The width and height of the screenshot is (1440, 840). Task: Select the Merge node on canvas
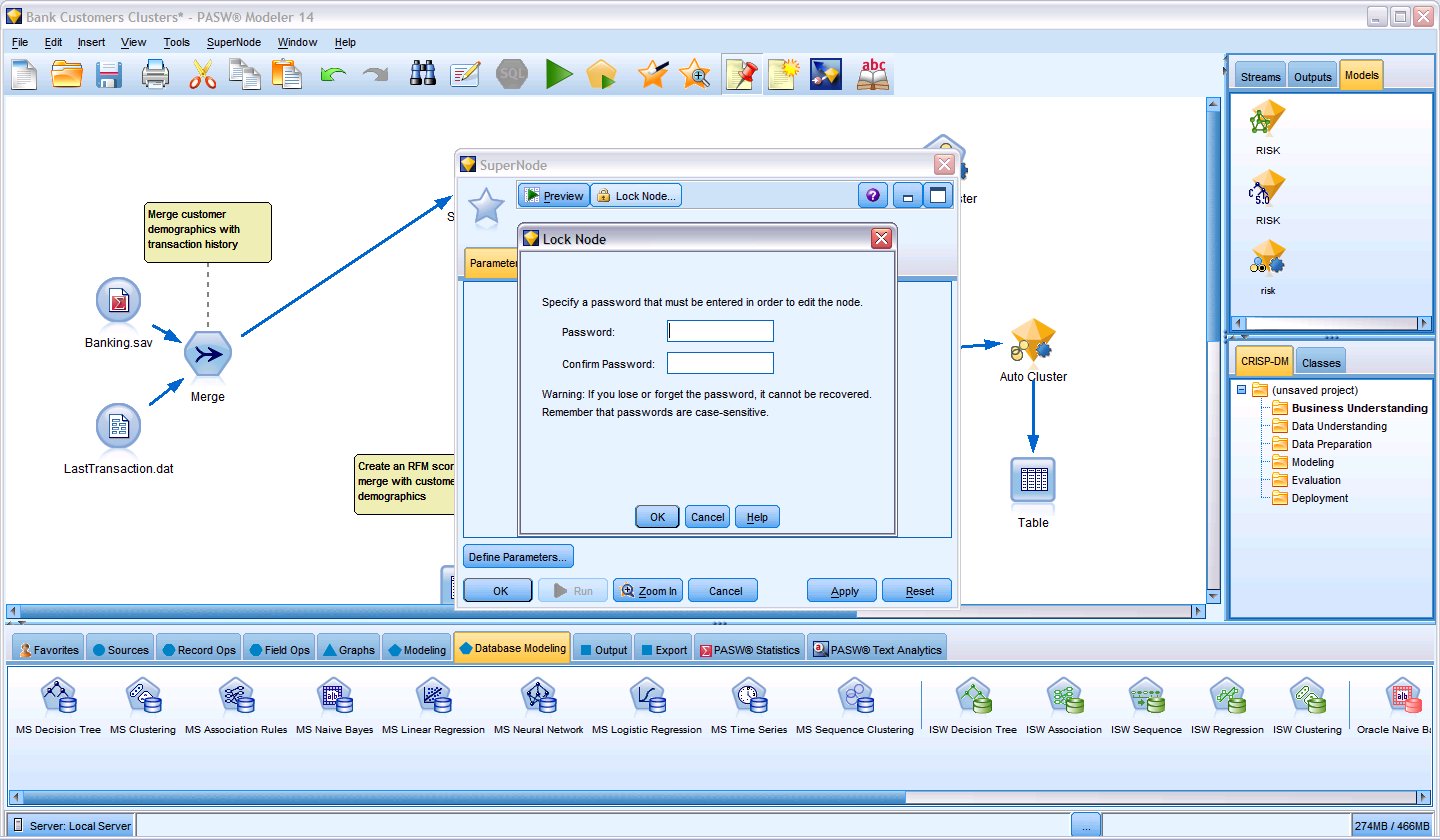point(208,353)
